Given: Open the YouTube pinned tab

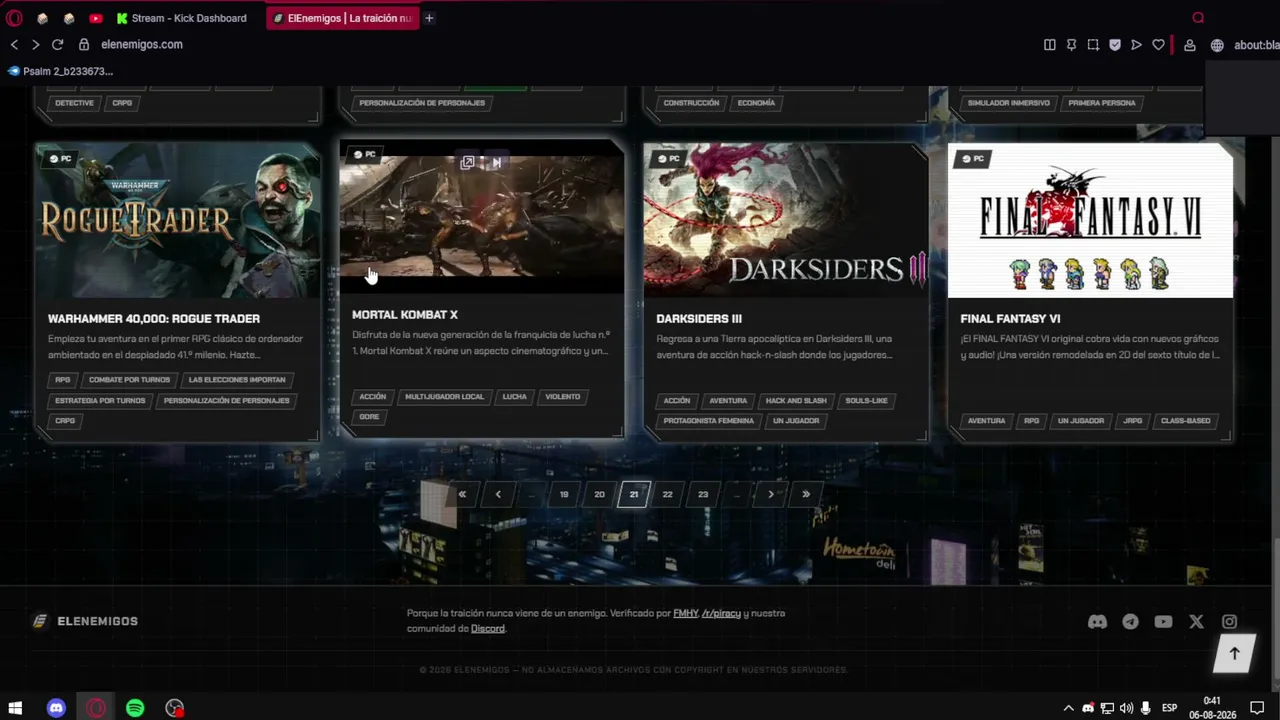Looking at the screenshot, I should [95, 18].
